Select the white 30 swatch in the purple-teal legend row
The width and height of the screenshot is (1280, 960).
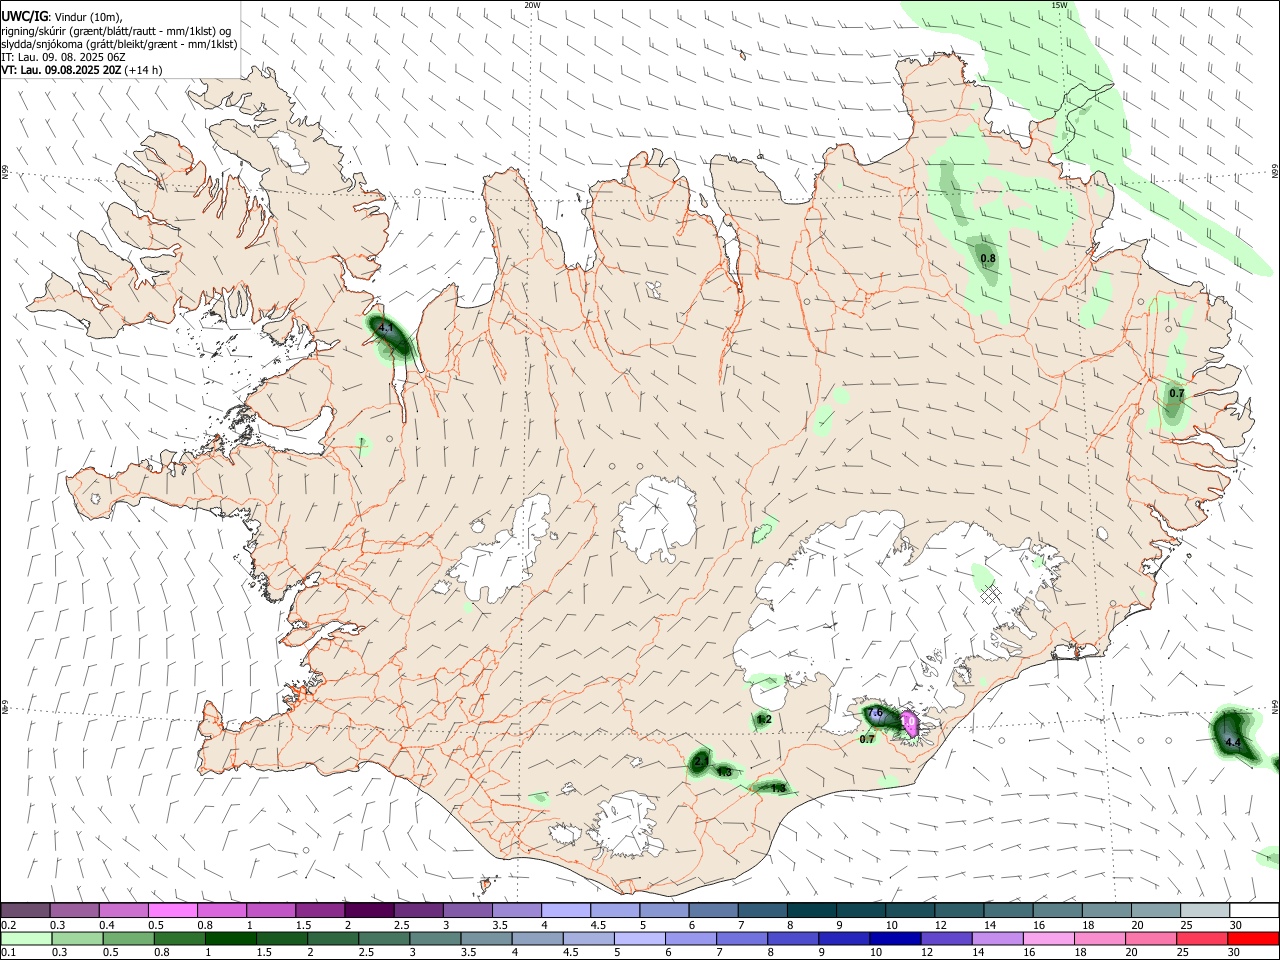point(1254,910)
